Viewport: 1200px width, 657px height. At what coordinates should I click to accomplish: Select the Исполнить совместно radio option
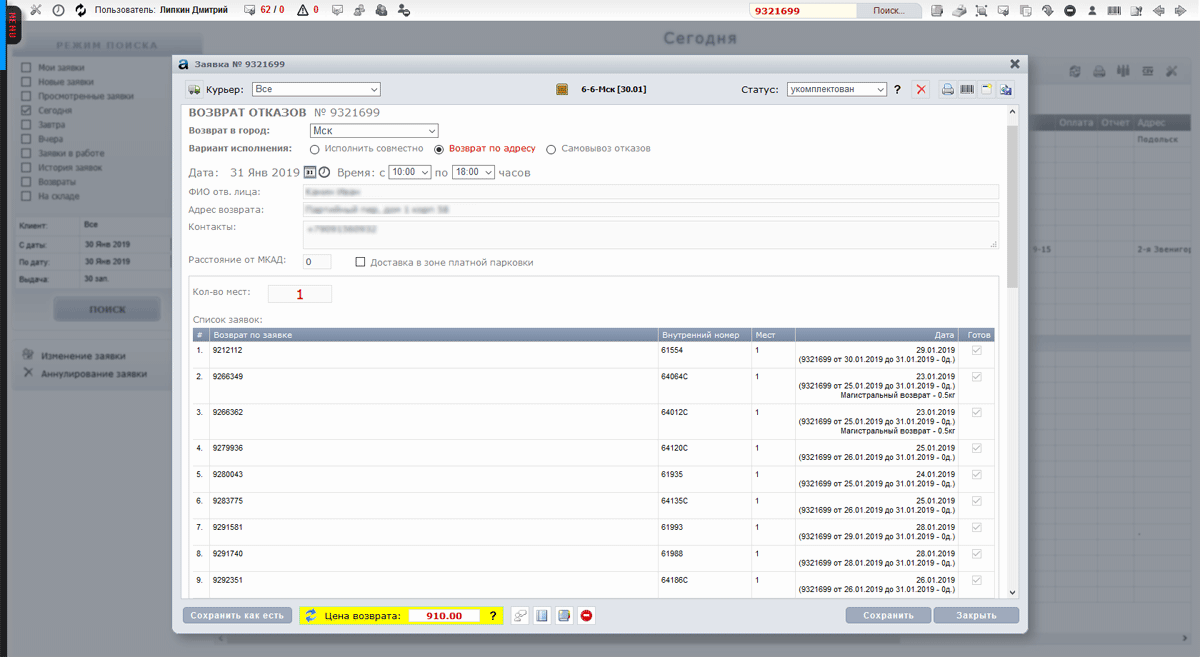(315, 149)
